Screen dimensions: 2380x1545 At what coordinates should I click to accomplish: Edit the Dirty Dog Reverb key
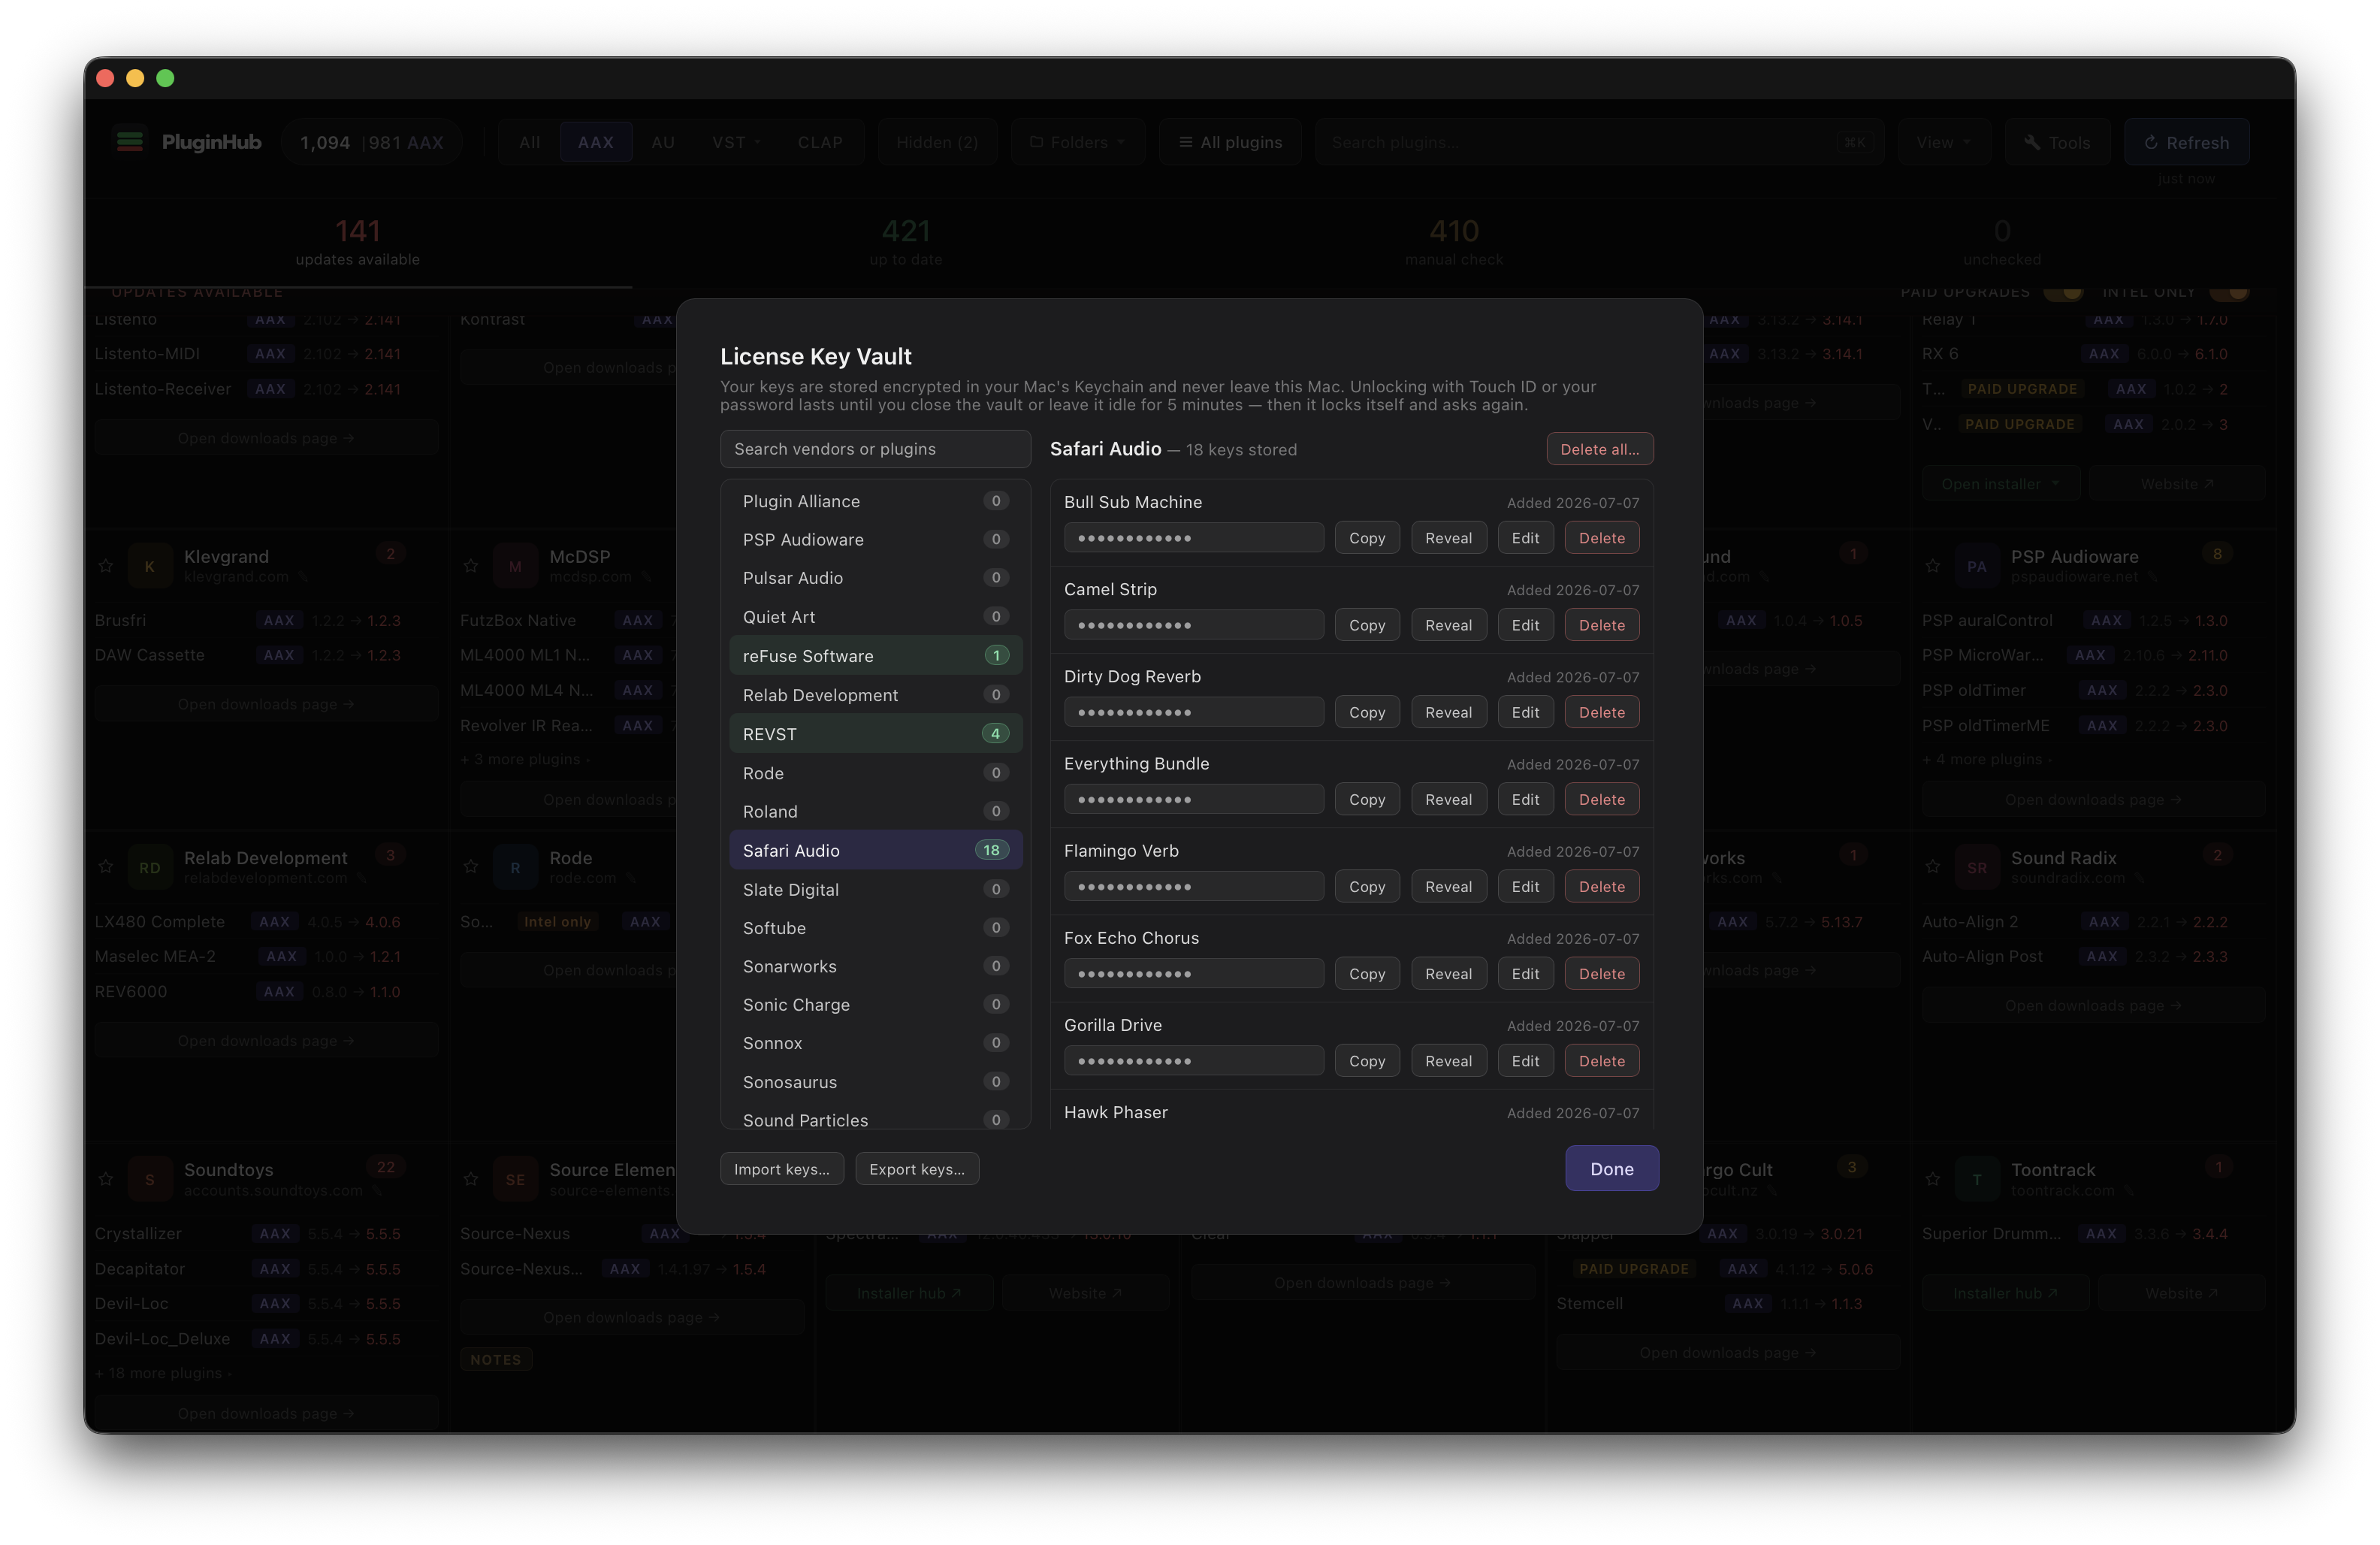coord(1525,712)
